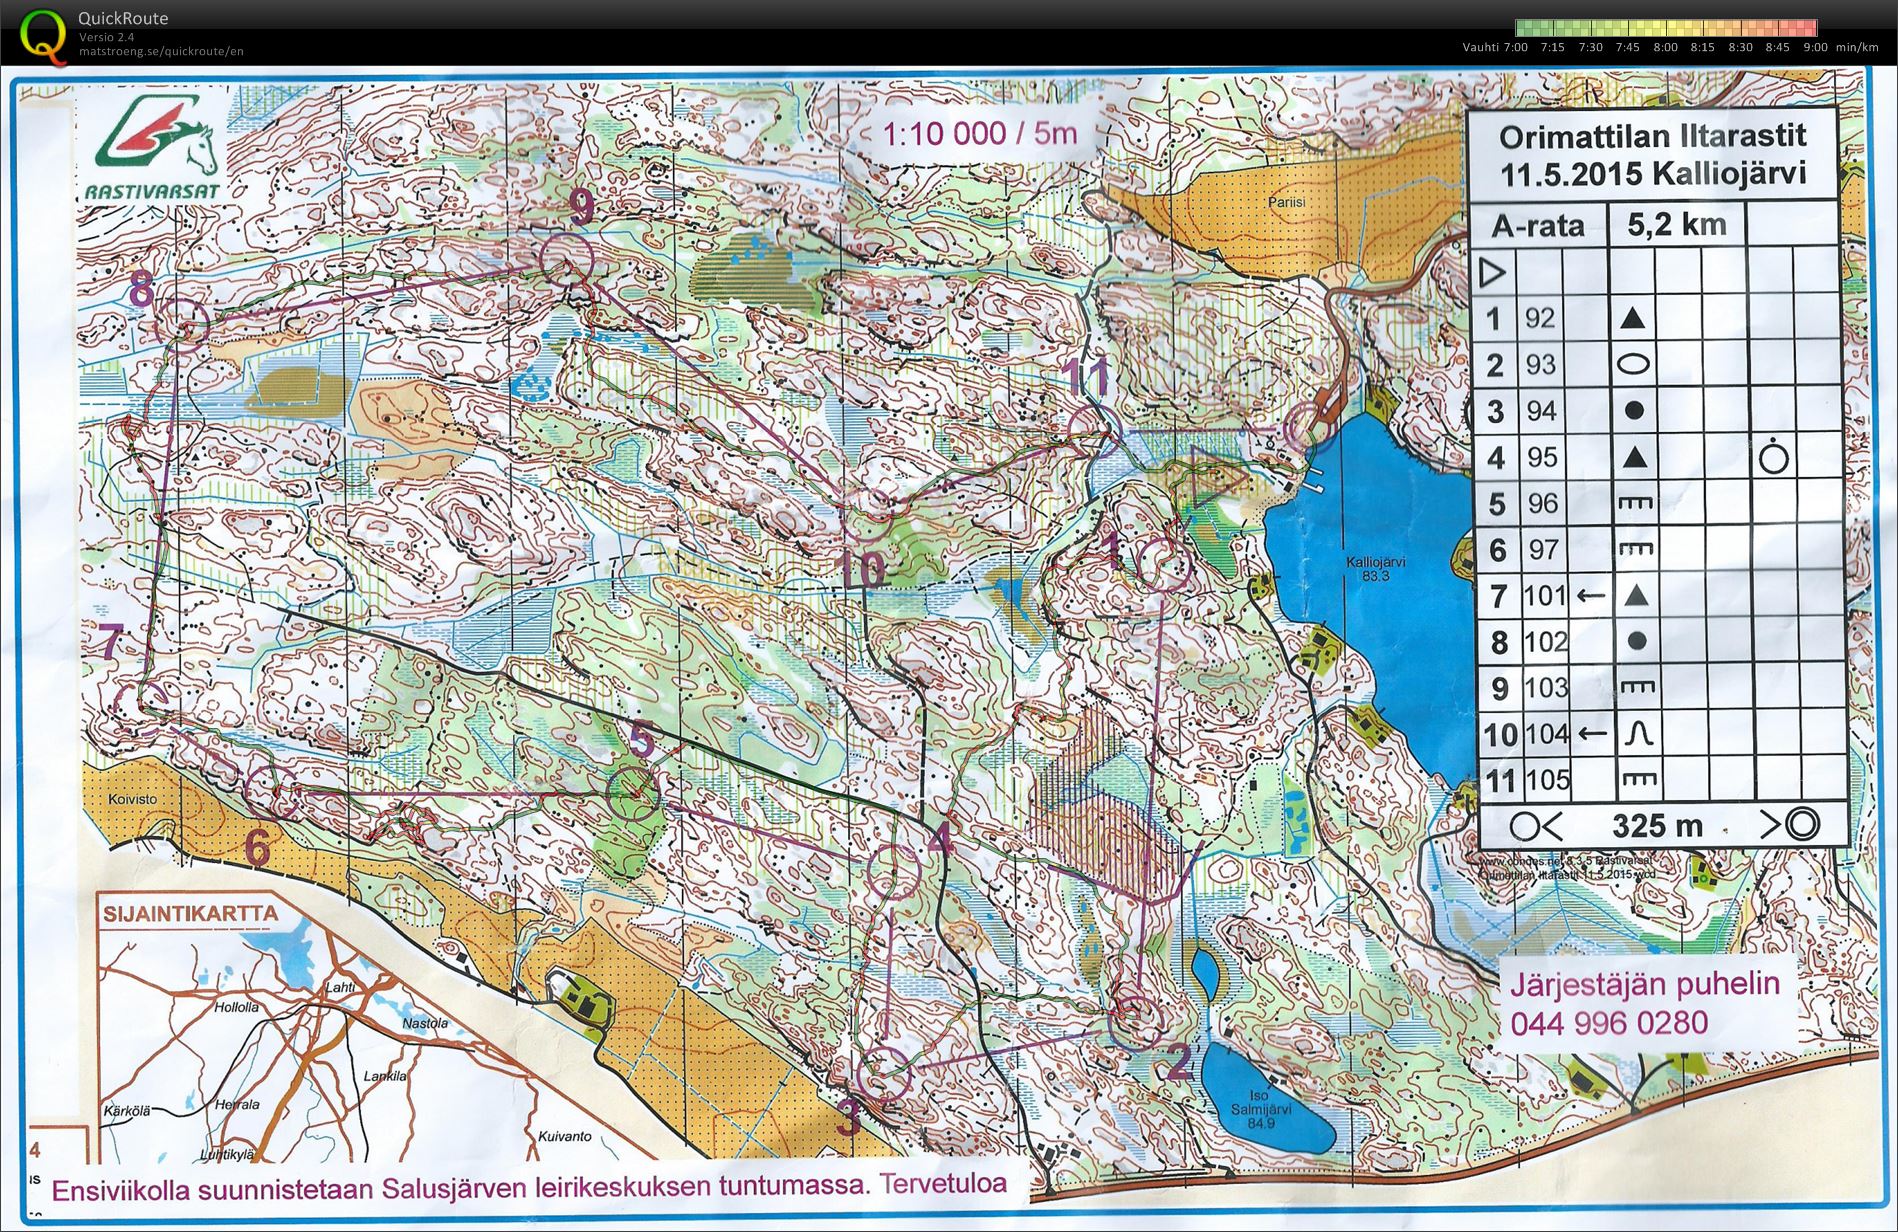Viewport: 1898px width, 1232px height.
Task: Click control circle 1 on the map
Action: 1165,564
